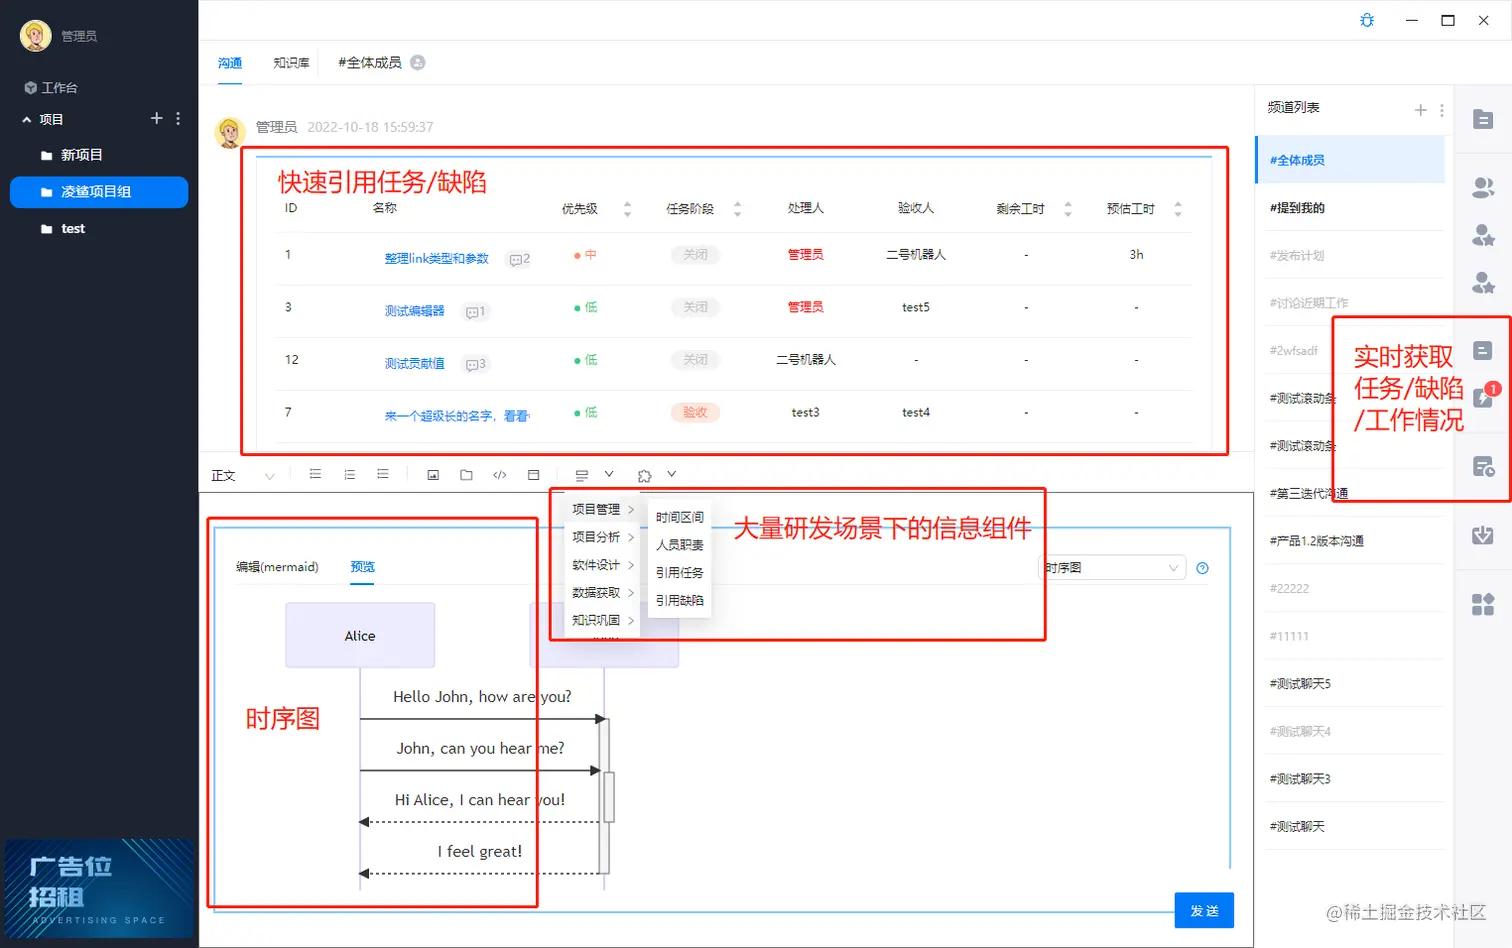The height and width of the screenshot is (948, 1512).
Task: Click the Alice participant box in diagram
Action: [x=360, y=635]
